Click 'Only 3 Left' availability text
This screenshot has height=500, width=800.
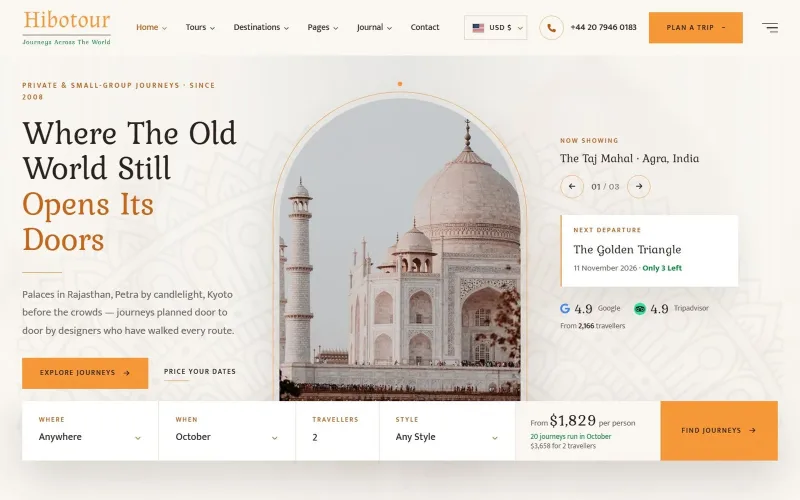pyautogui.click(x=662, y=268)
